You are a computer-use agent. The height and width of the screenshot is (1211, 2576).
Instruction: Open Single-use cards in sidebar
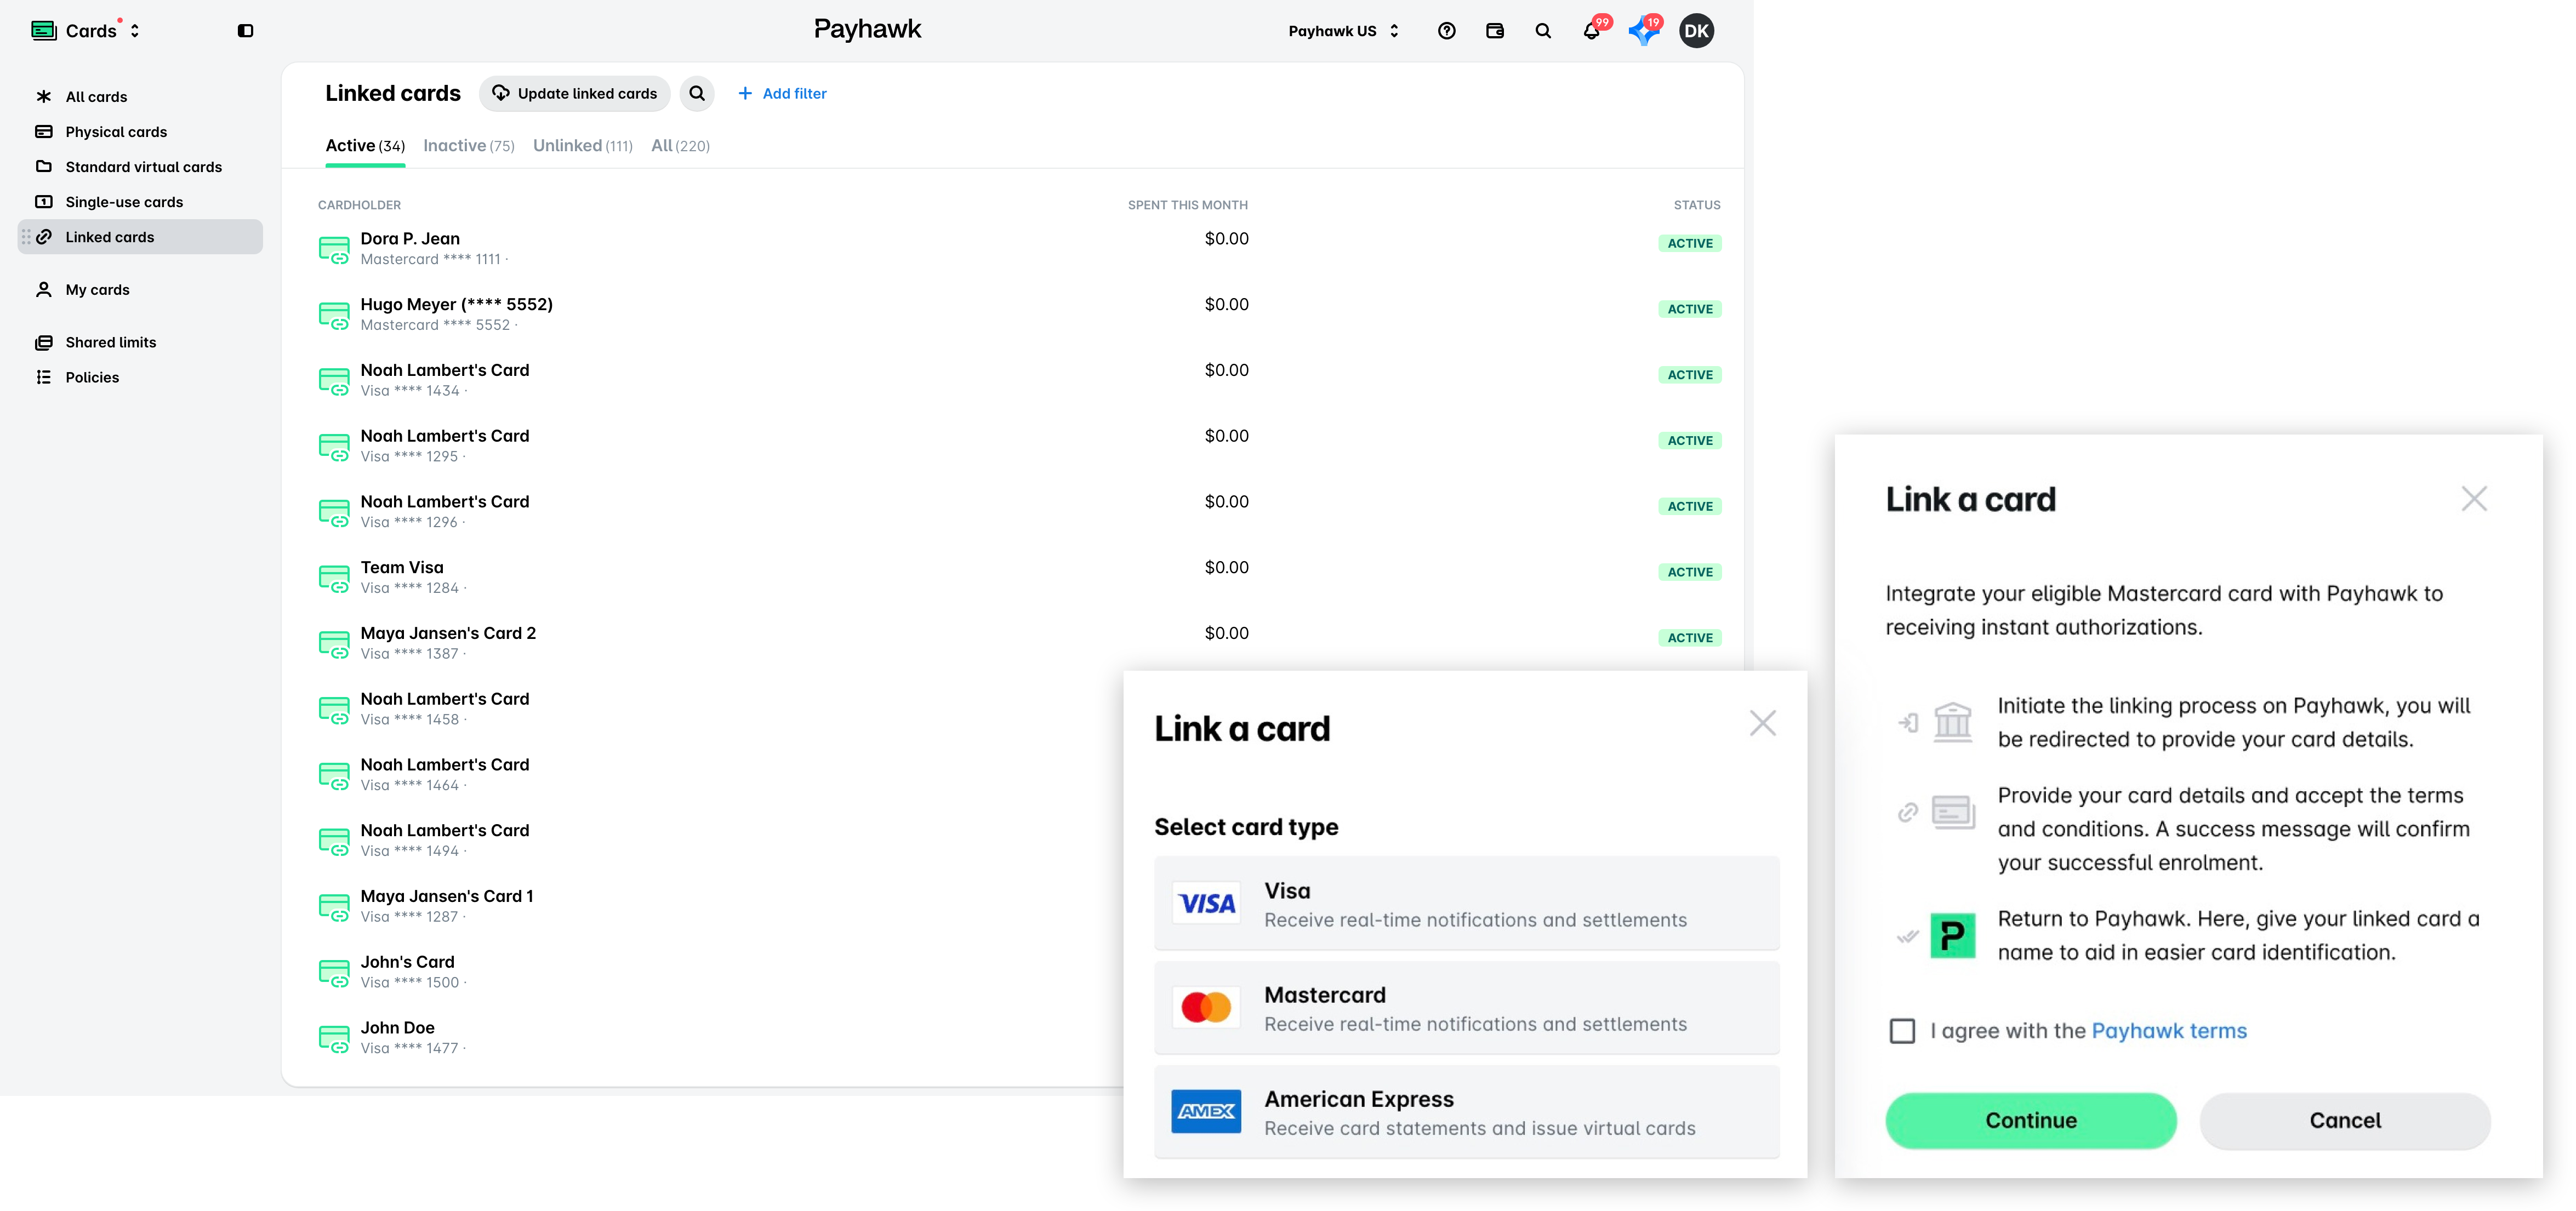(x=140, y=202)
